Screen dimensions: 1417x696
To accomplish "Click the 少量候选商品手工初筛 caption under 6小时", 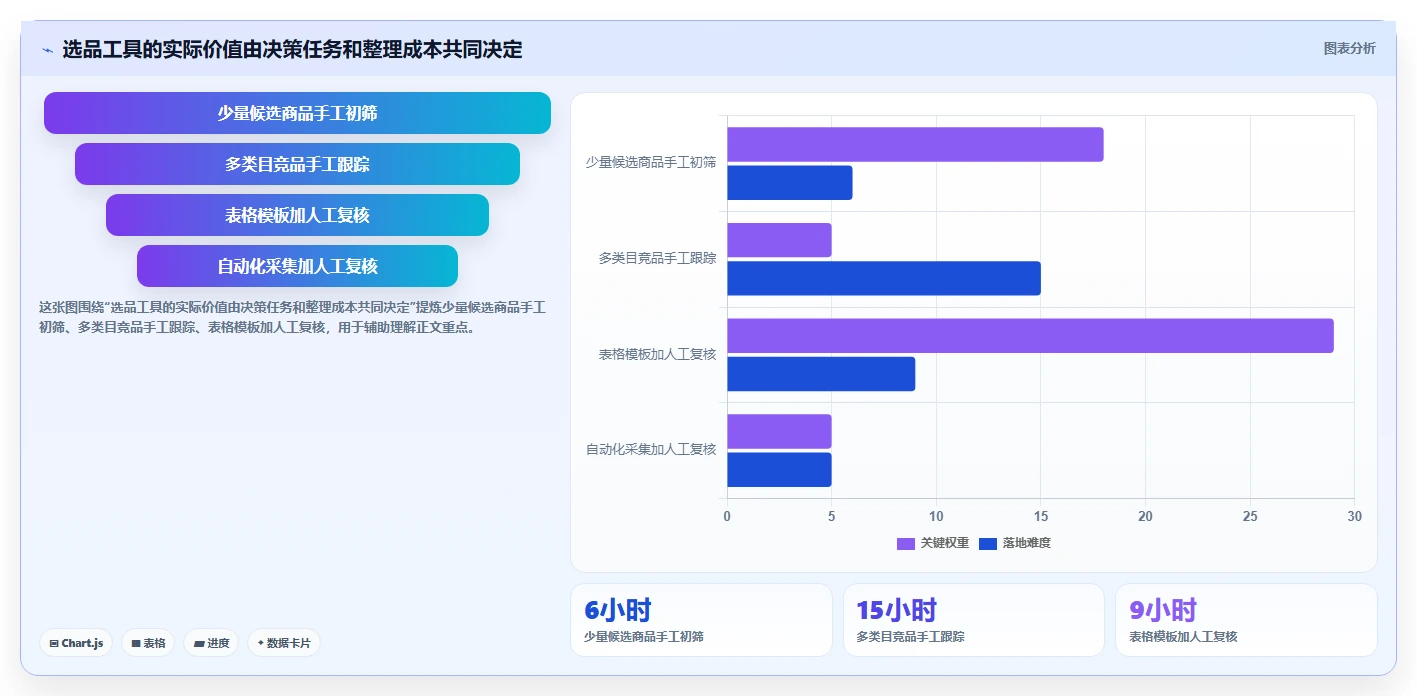I will click(x=644, y=637).
